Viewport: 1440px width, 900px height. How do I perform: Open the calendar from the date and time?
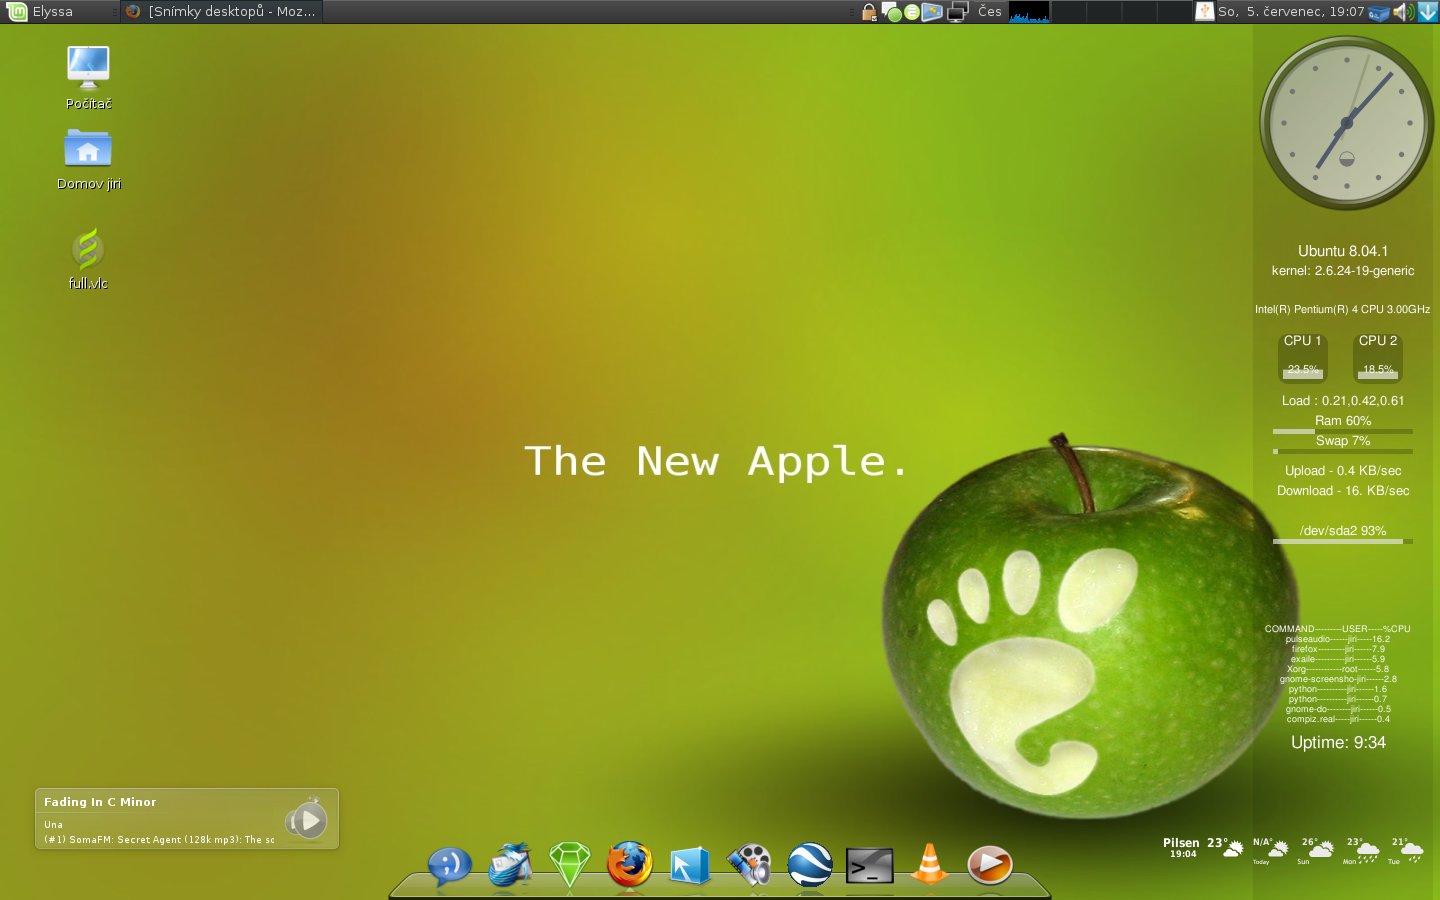(1291, 12)
